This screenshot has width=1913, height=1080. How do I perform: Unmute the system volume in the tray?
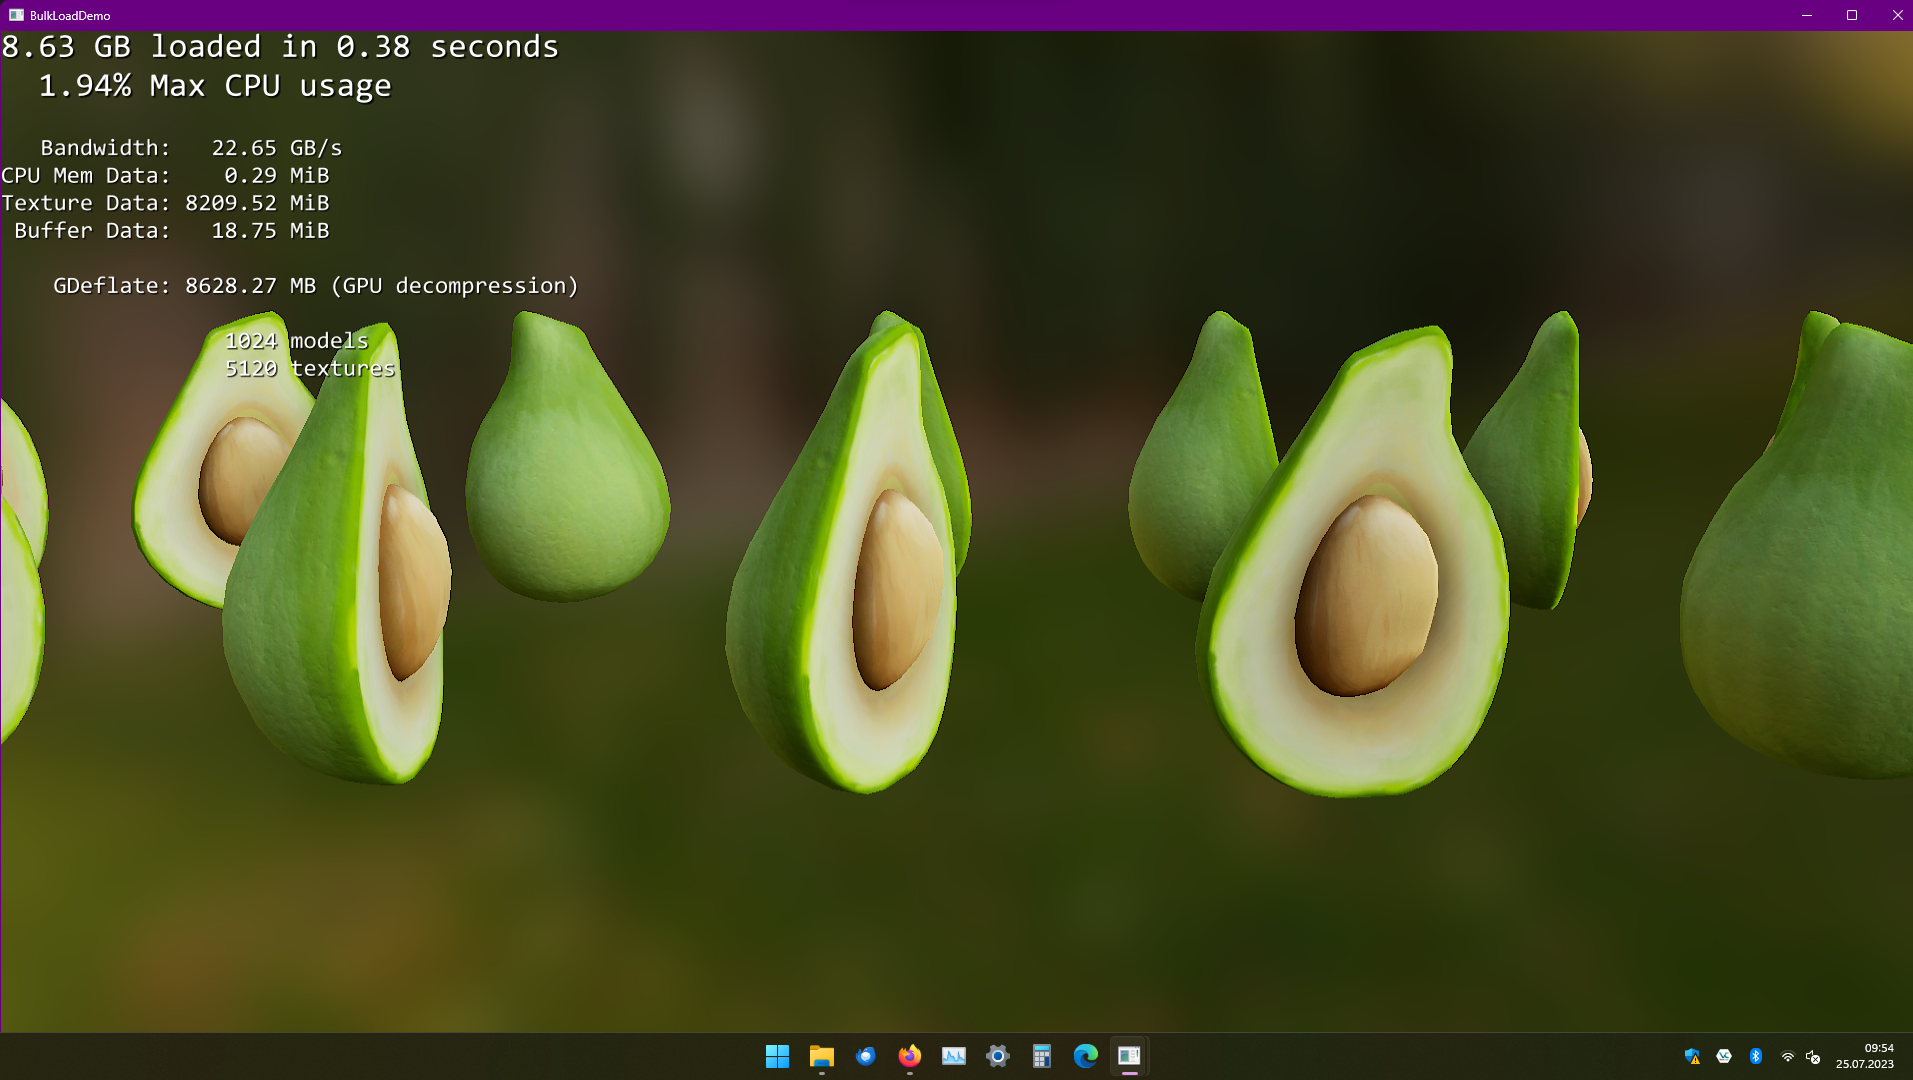pos(1813,1057)
